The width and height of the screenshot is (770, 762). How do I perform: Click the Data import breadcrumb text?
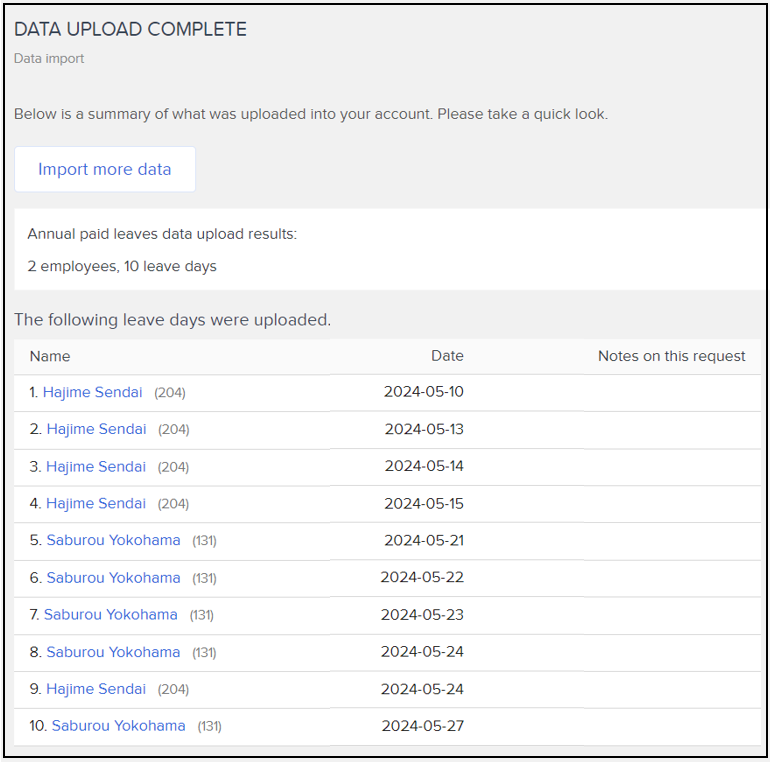click(x=49, y=58)
